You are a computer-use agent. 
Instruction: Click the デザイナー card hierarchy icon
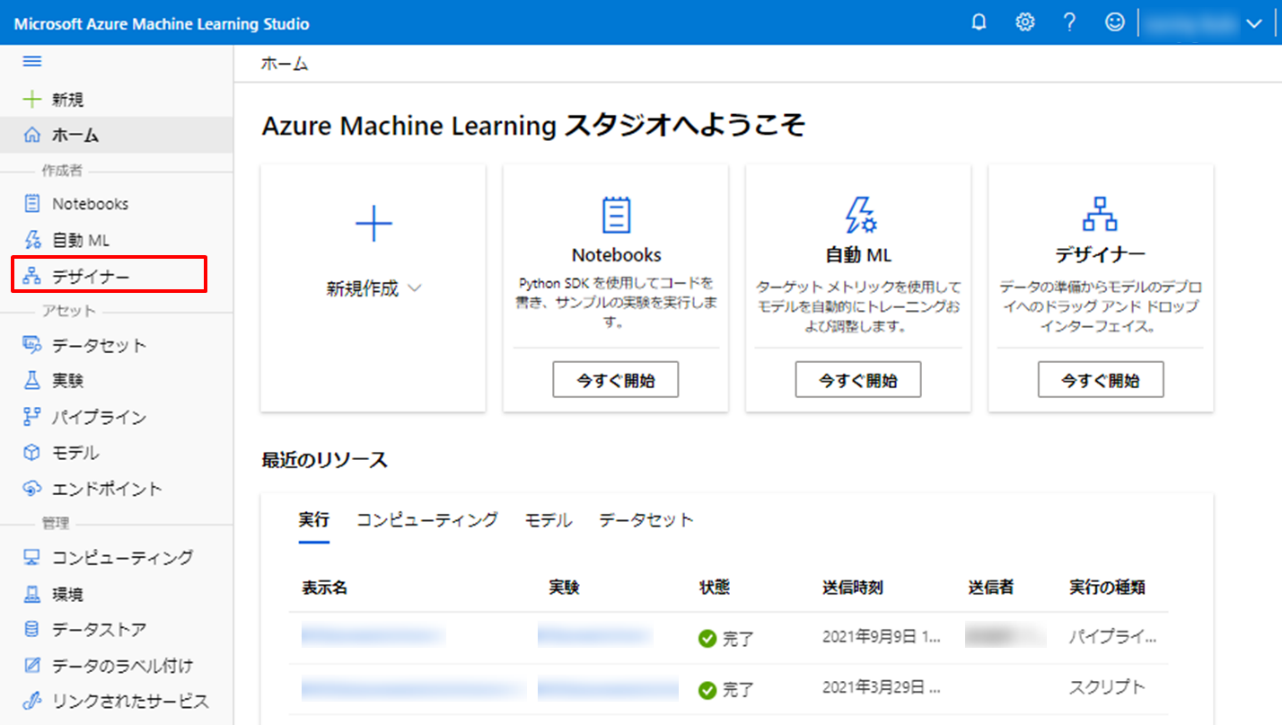[x=1100, y=215]
